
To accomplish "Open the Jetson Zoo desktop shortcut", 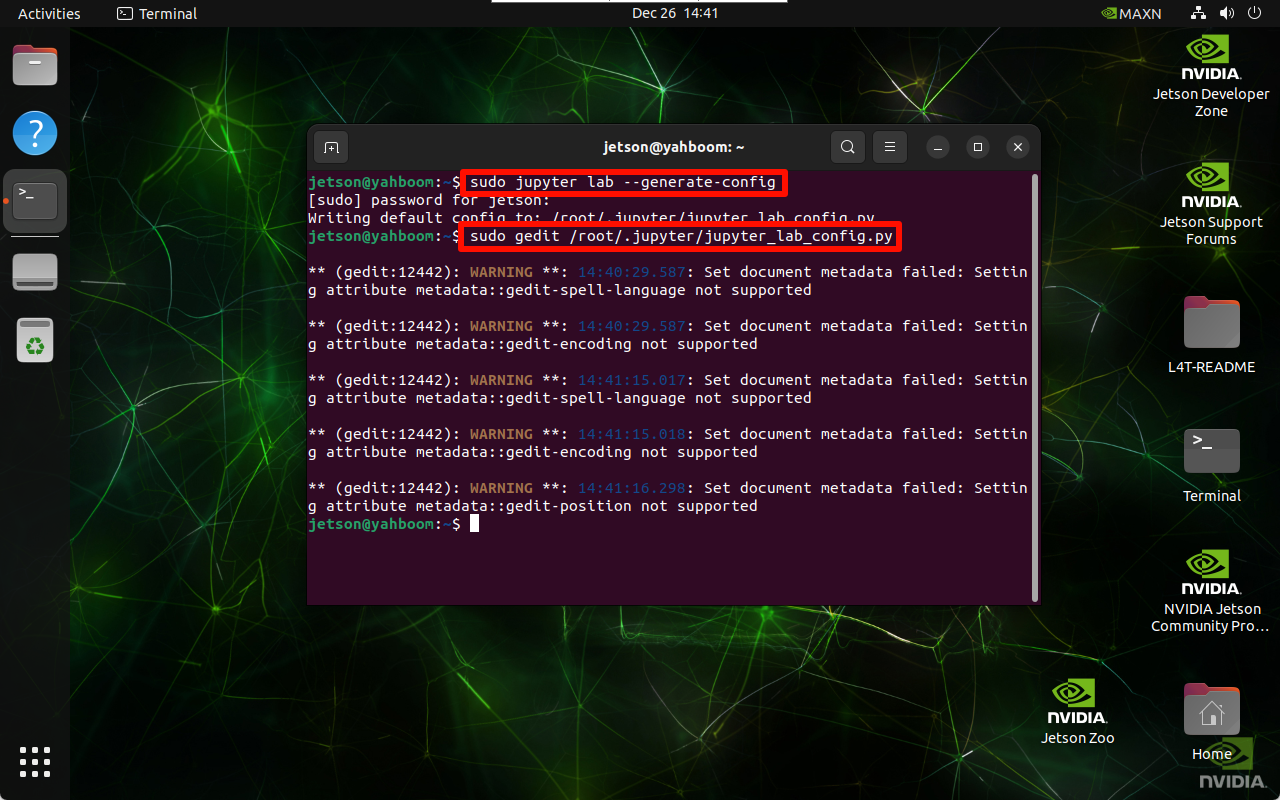I will coord(1077,712).
